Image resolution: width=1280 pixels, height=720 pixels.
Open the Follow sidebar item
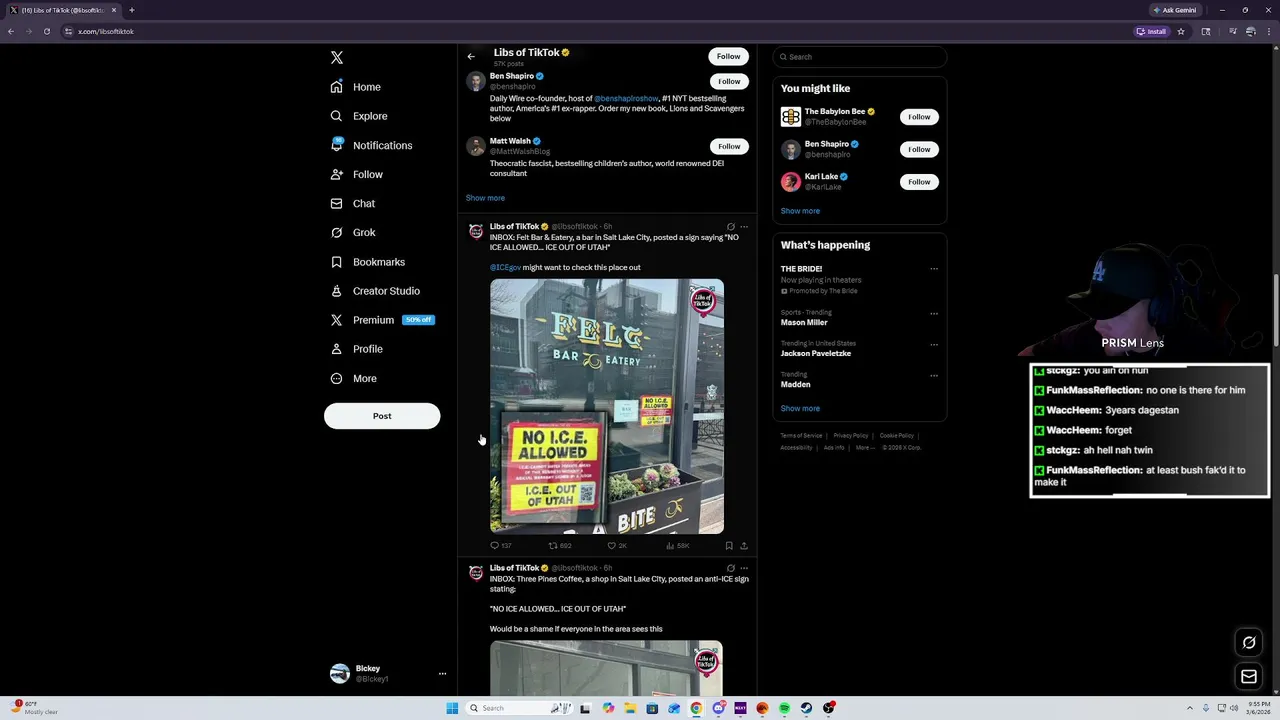click(357, 174)
